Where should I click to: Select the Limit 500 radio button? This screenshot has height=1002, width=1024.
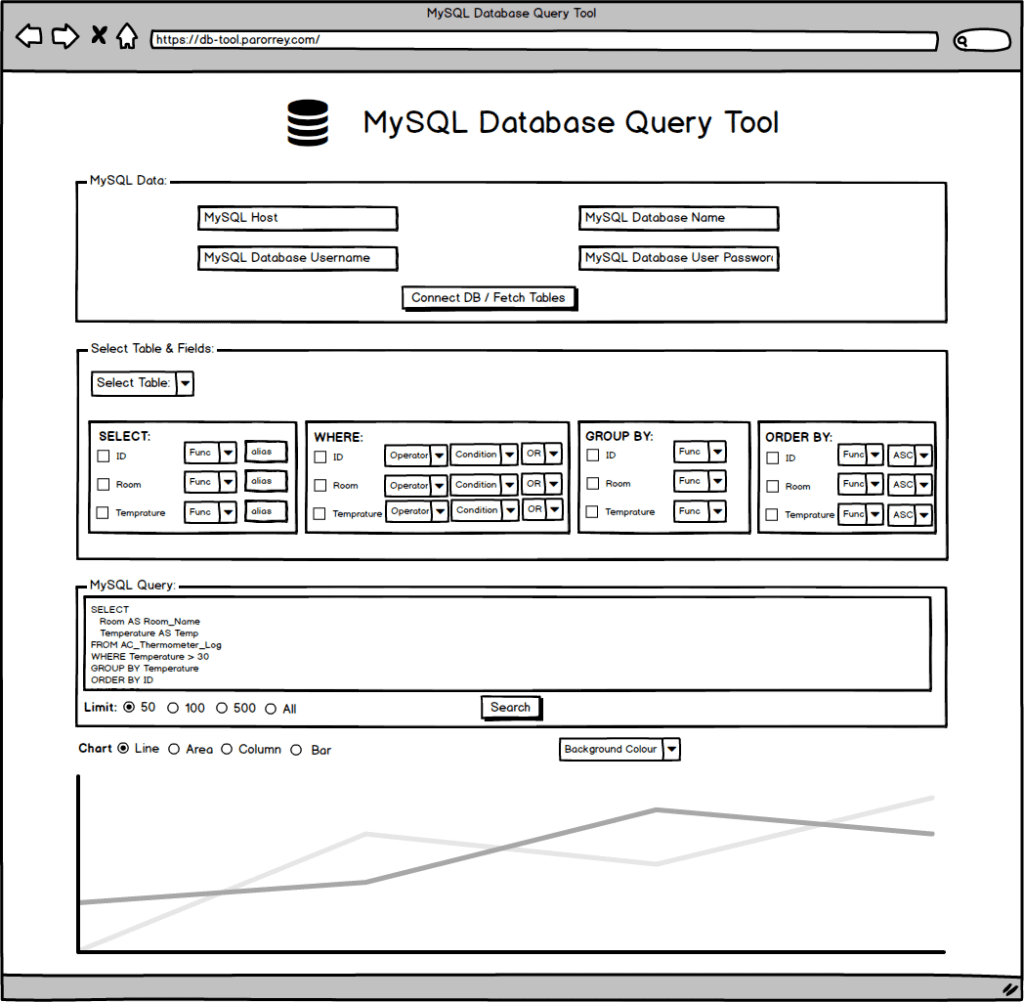[x=222, y=709]
